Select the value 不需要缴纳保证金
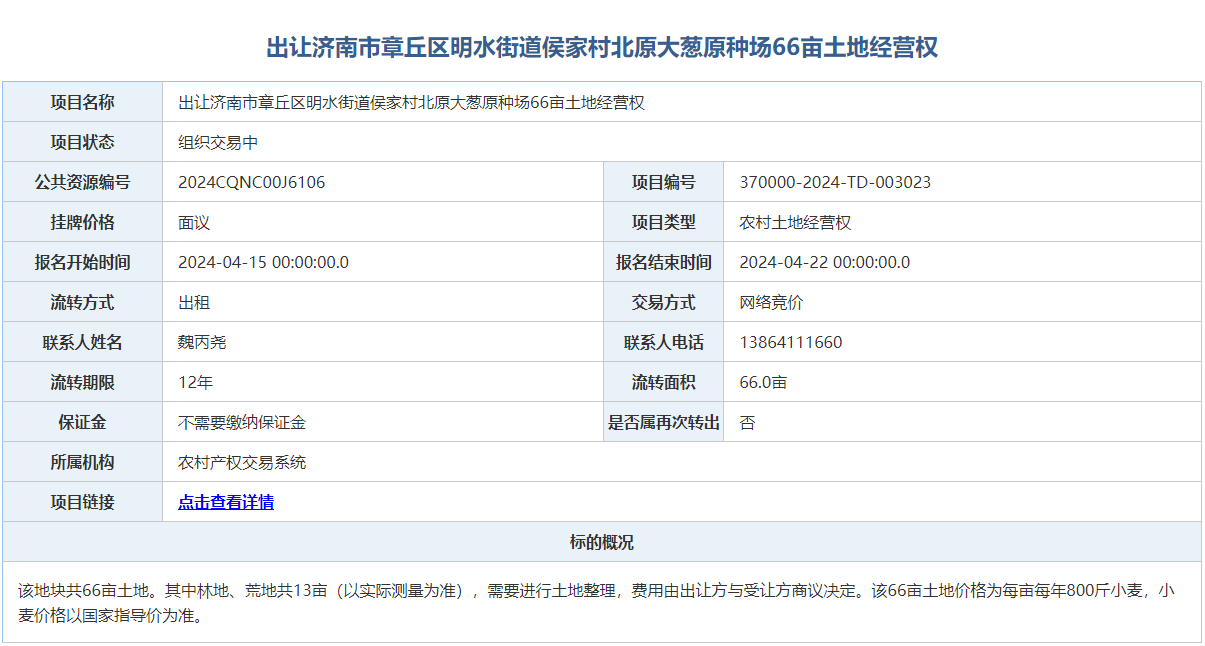Viewport: 1205px width, 646px height. click(x=242, y=422)
